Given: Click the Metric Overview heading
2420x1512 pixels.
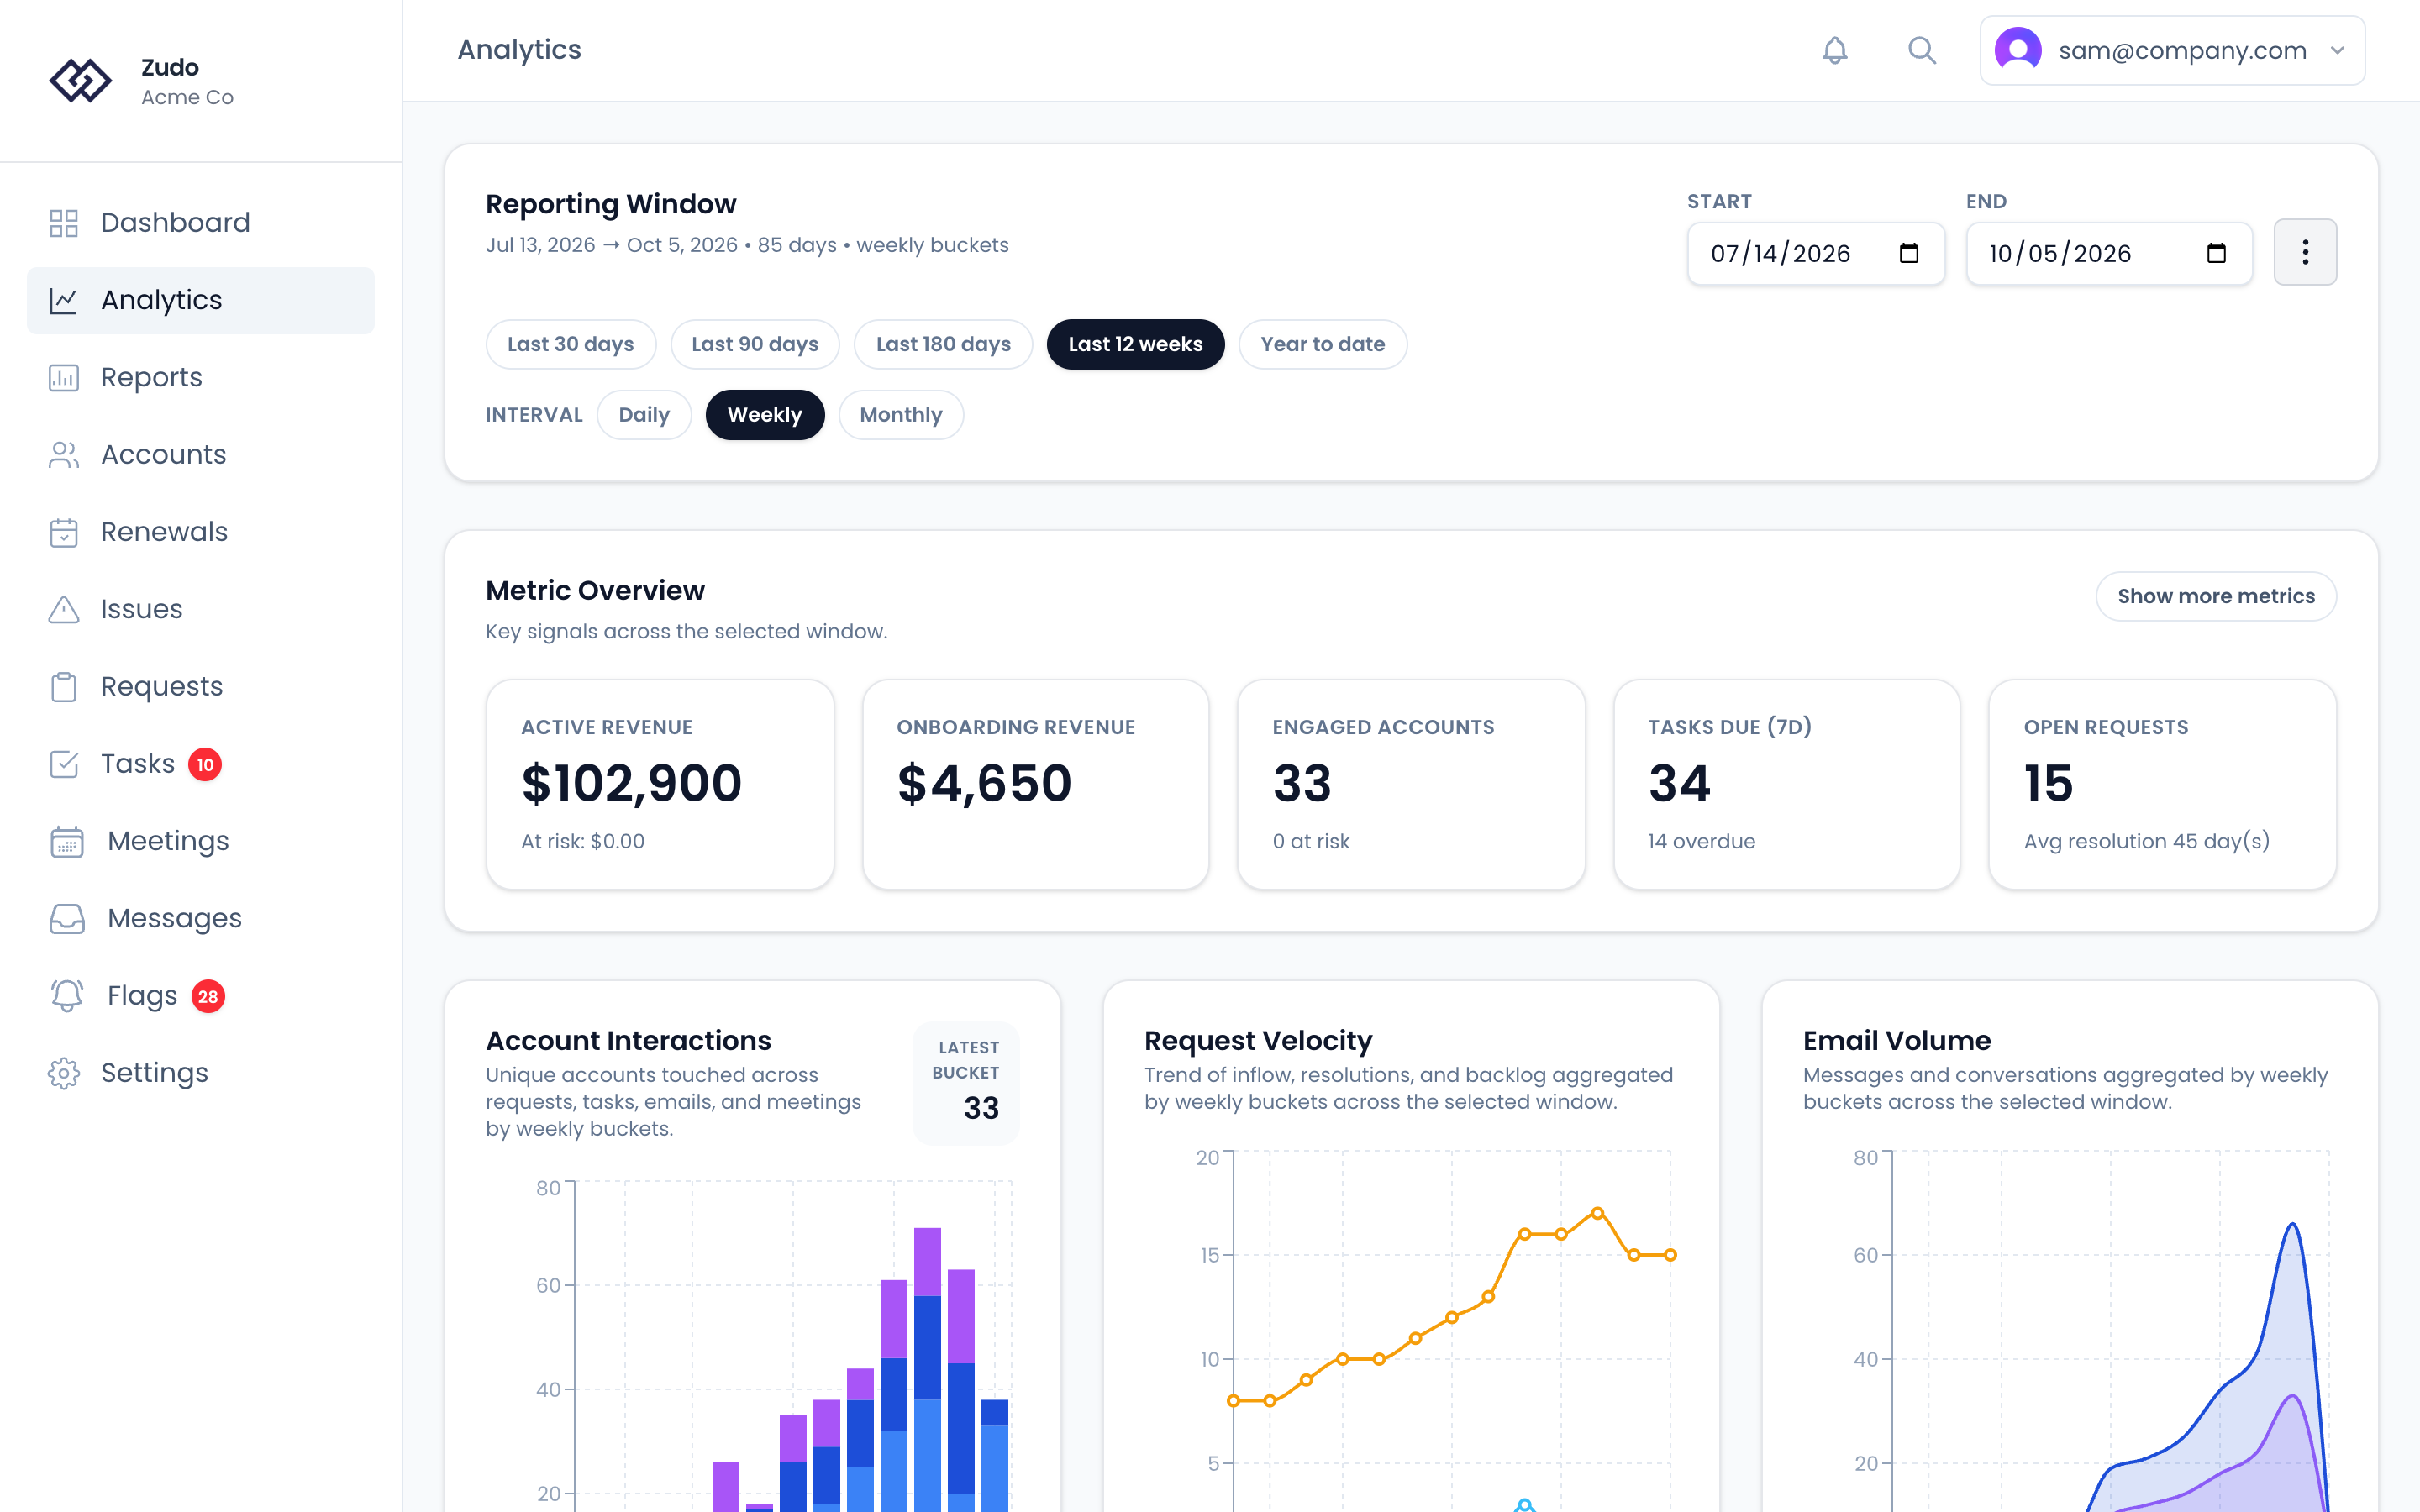Looking at the screenshot, I should pyautogui.click(x=595, y=591).
